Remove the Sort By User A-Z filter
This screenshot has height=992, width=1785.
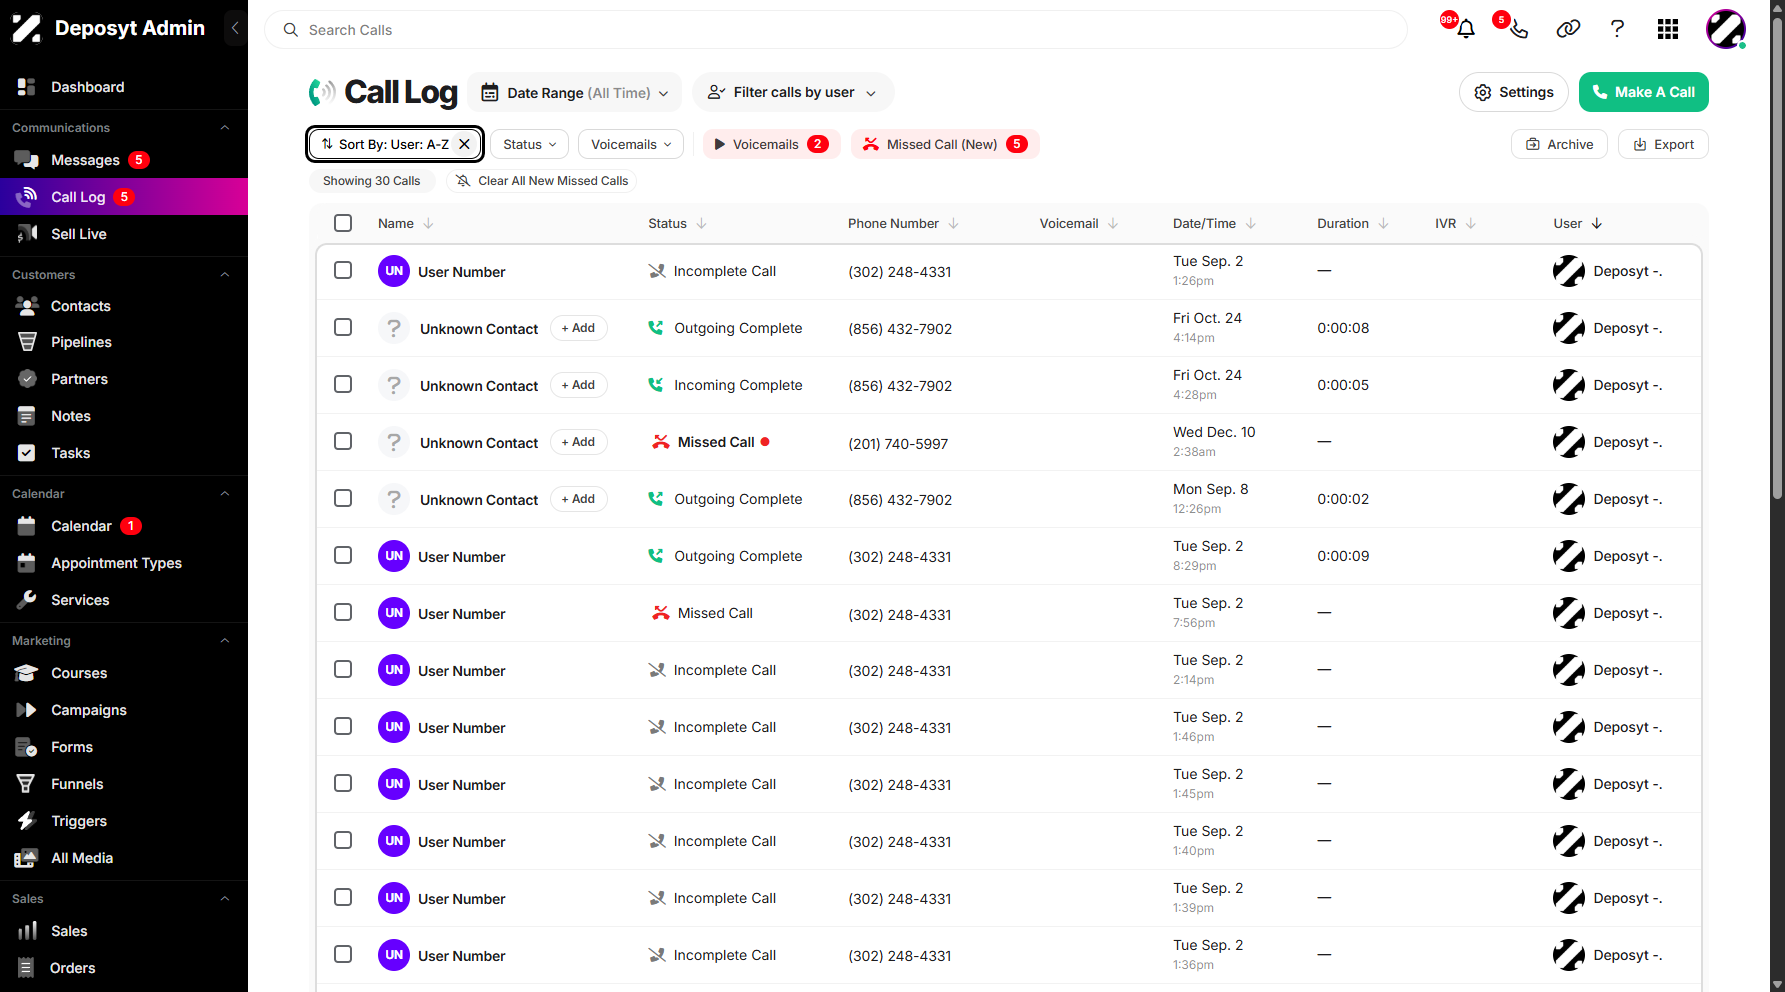[x=464, y=144]
